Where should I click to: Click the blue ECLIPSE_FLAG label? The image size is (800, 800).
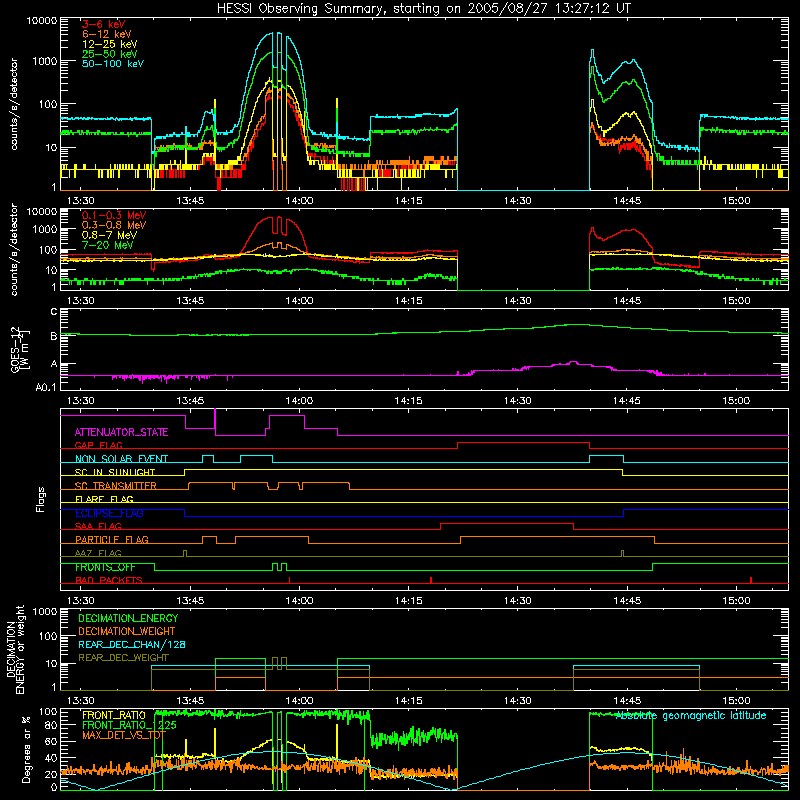click(x=109, y=513)
